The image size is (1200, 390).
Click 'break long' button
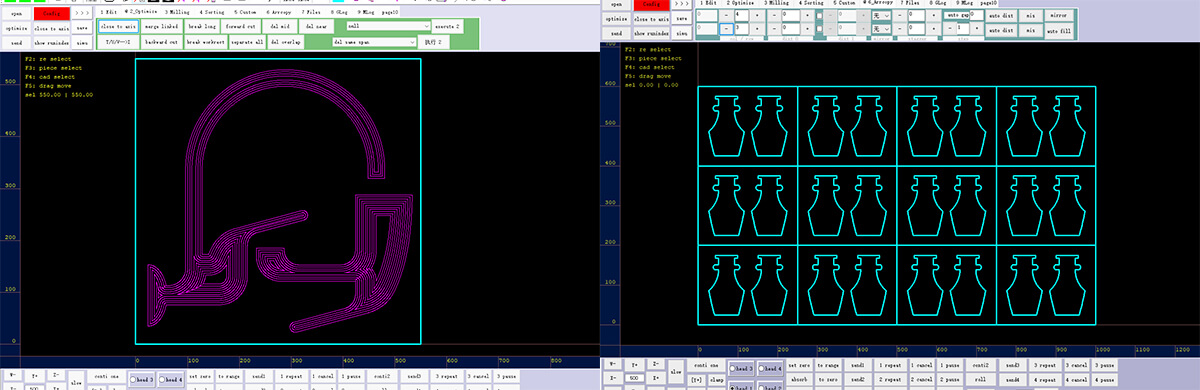point(201,26)
